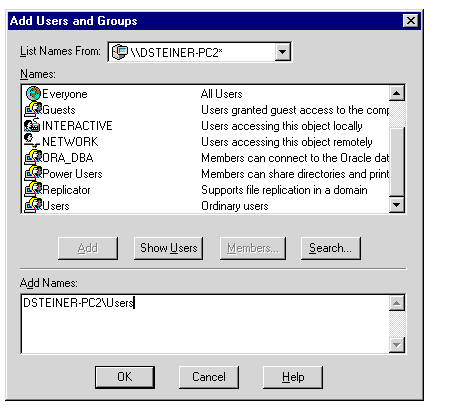
Task: Click the Show Users button
Action: coord(168,248)
